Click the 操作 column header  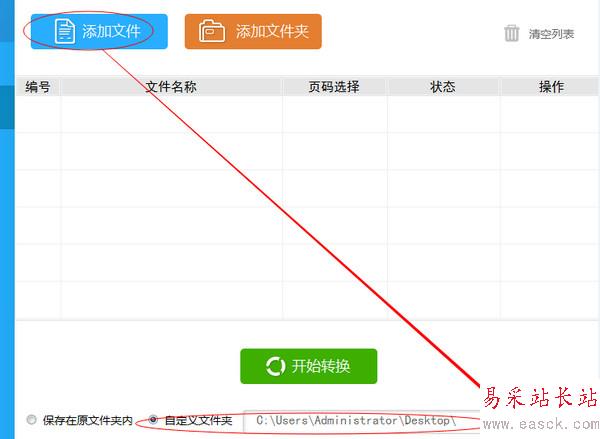point(551,87)
